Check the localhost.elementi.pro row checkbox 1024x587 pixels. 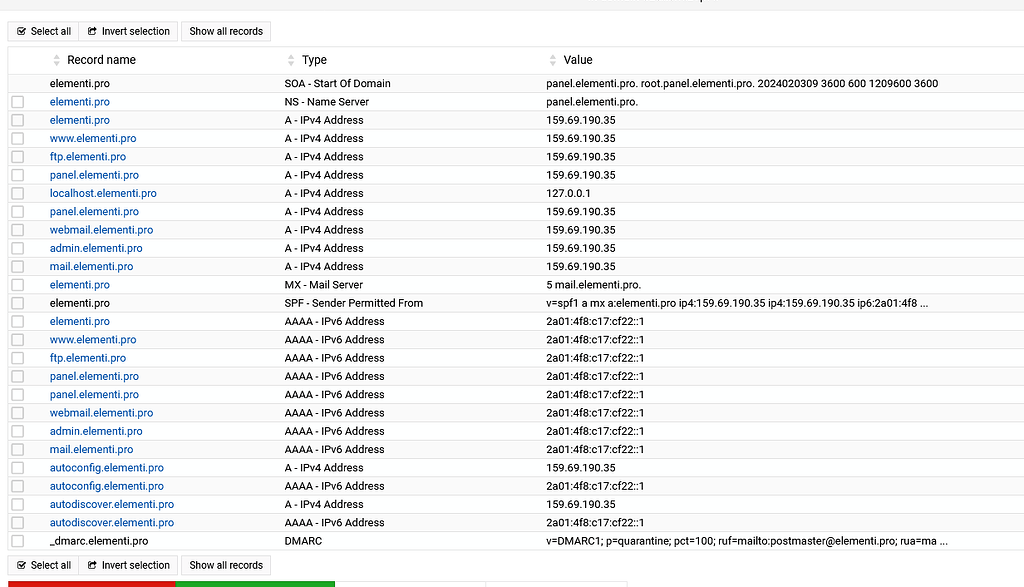click(x=17, y=193)
